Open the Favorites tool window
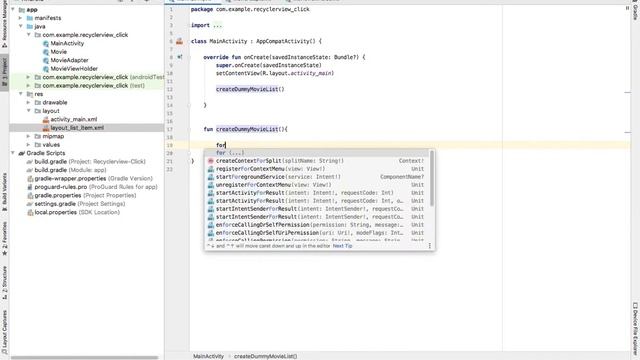This screenshot has width=640, height=360. click(4, 238)
